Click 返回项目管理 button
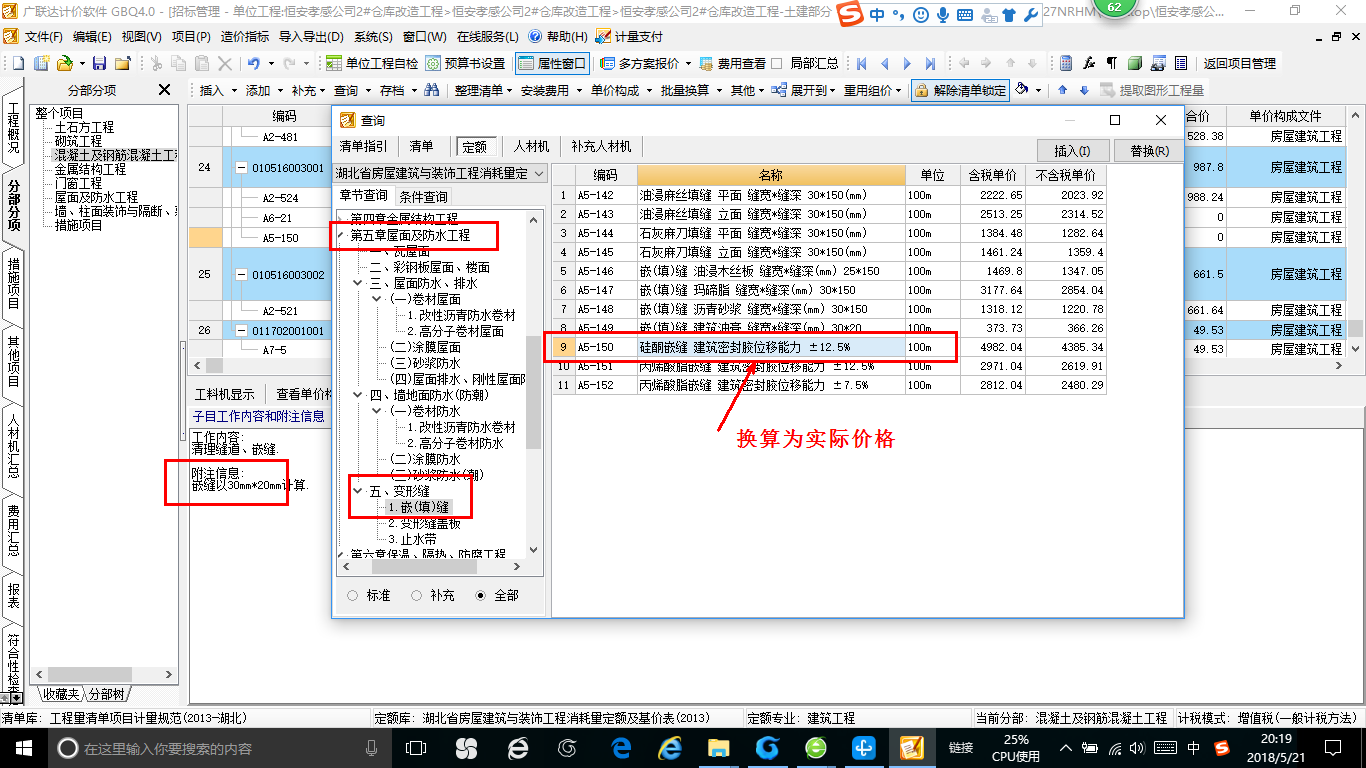This screenshot has width=1366, height=768. (1239, 63)
